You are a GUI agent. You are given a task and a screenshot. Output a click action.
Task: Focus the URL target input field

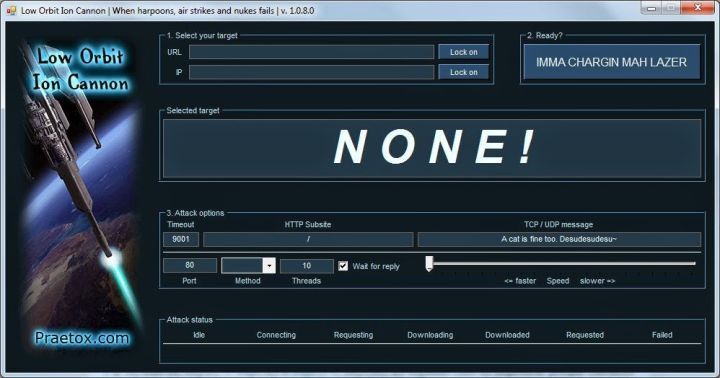[311, 52]
